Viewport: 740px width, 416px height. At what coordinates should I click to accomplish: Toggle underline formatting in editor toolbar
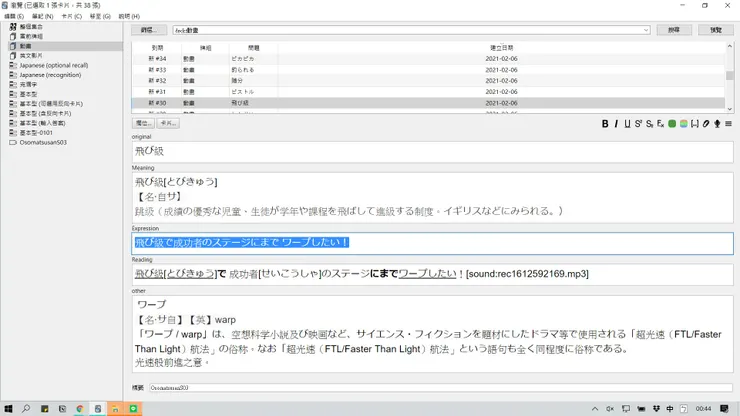(627, 124)
